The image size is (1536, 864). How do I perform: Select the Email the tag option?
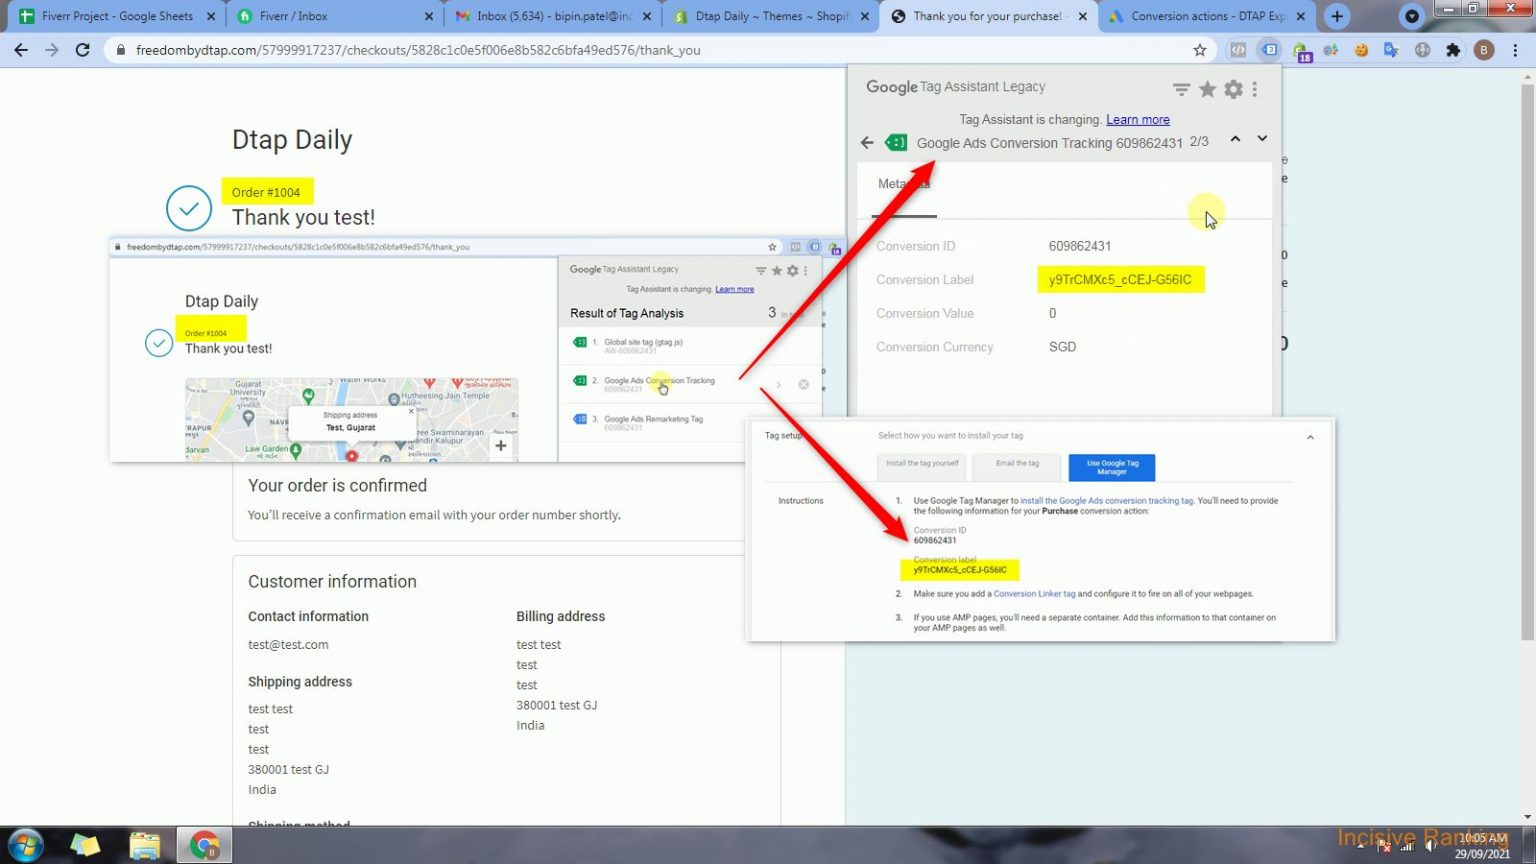tap(1016, 463)
